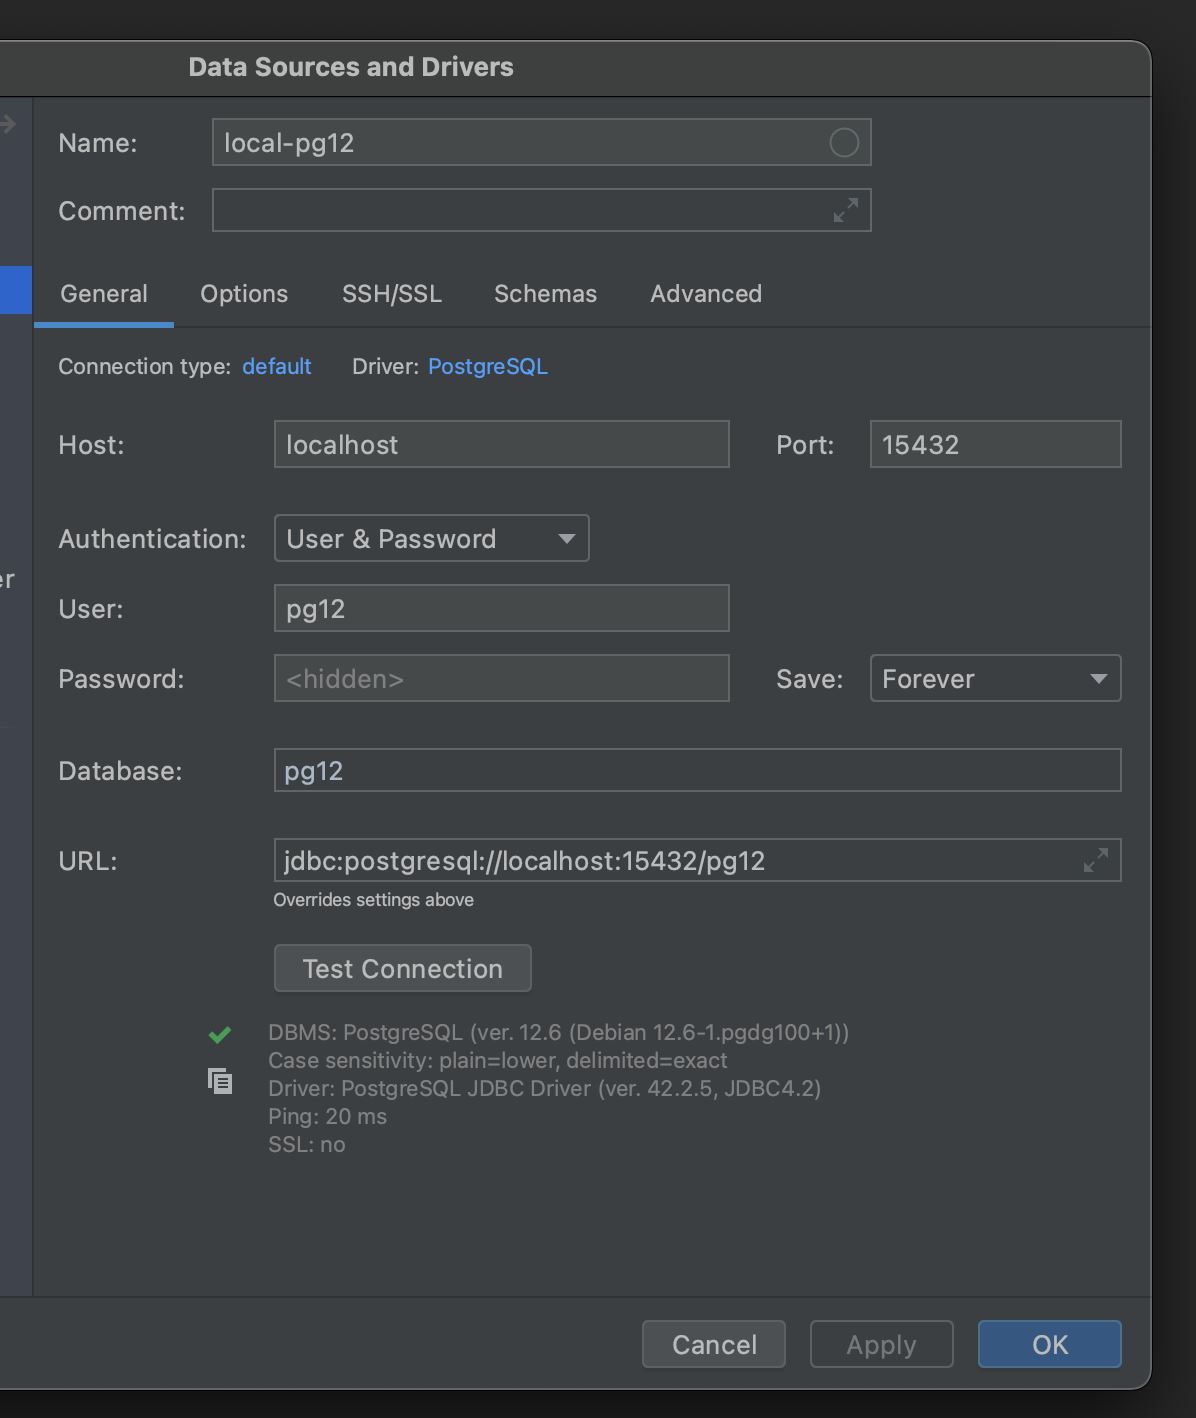Expand the Comment field with the arrows icon

click(846, 210)
